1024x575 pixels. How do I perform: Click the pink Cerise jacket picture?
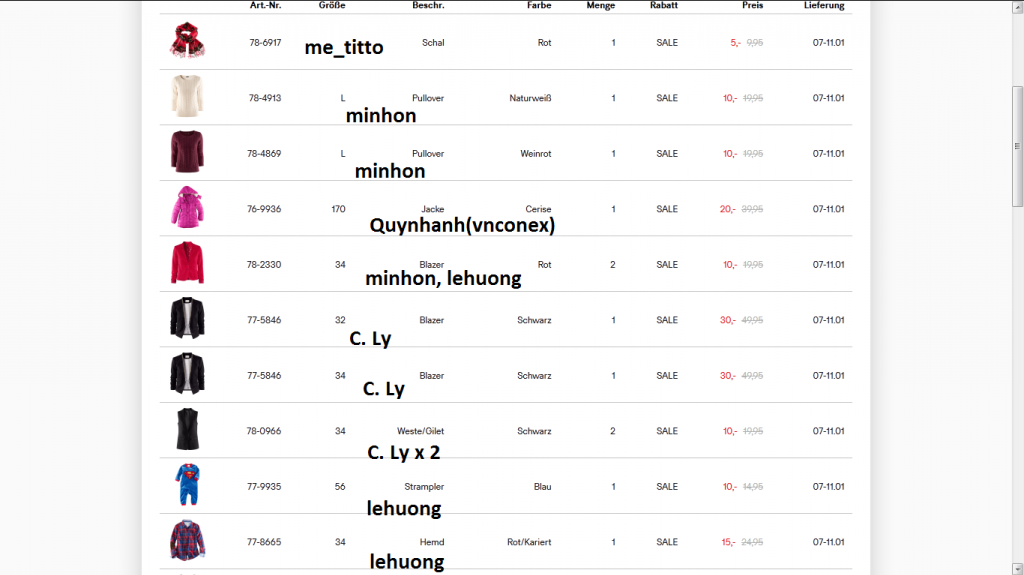point(187,208)
